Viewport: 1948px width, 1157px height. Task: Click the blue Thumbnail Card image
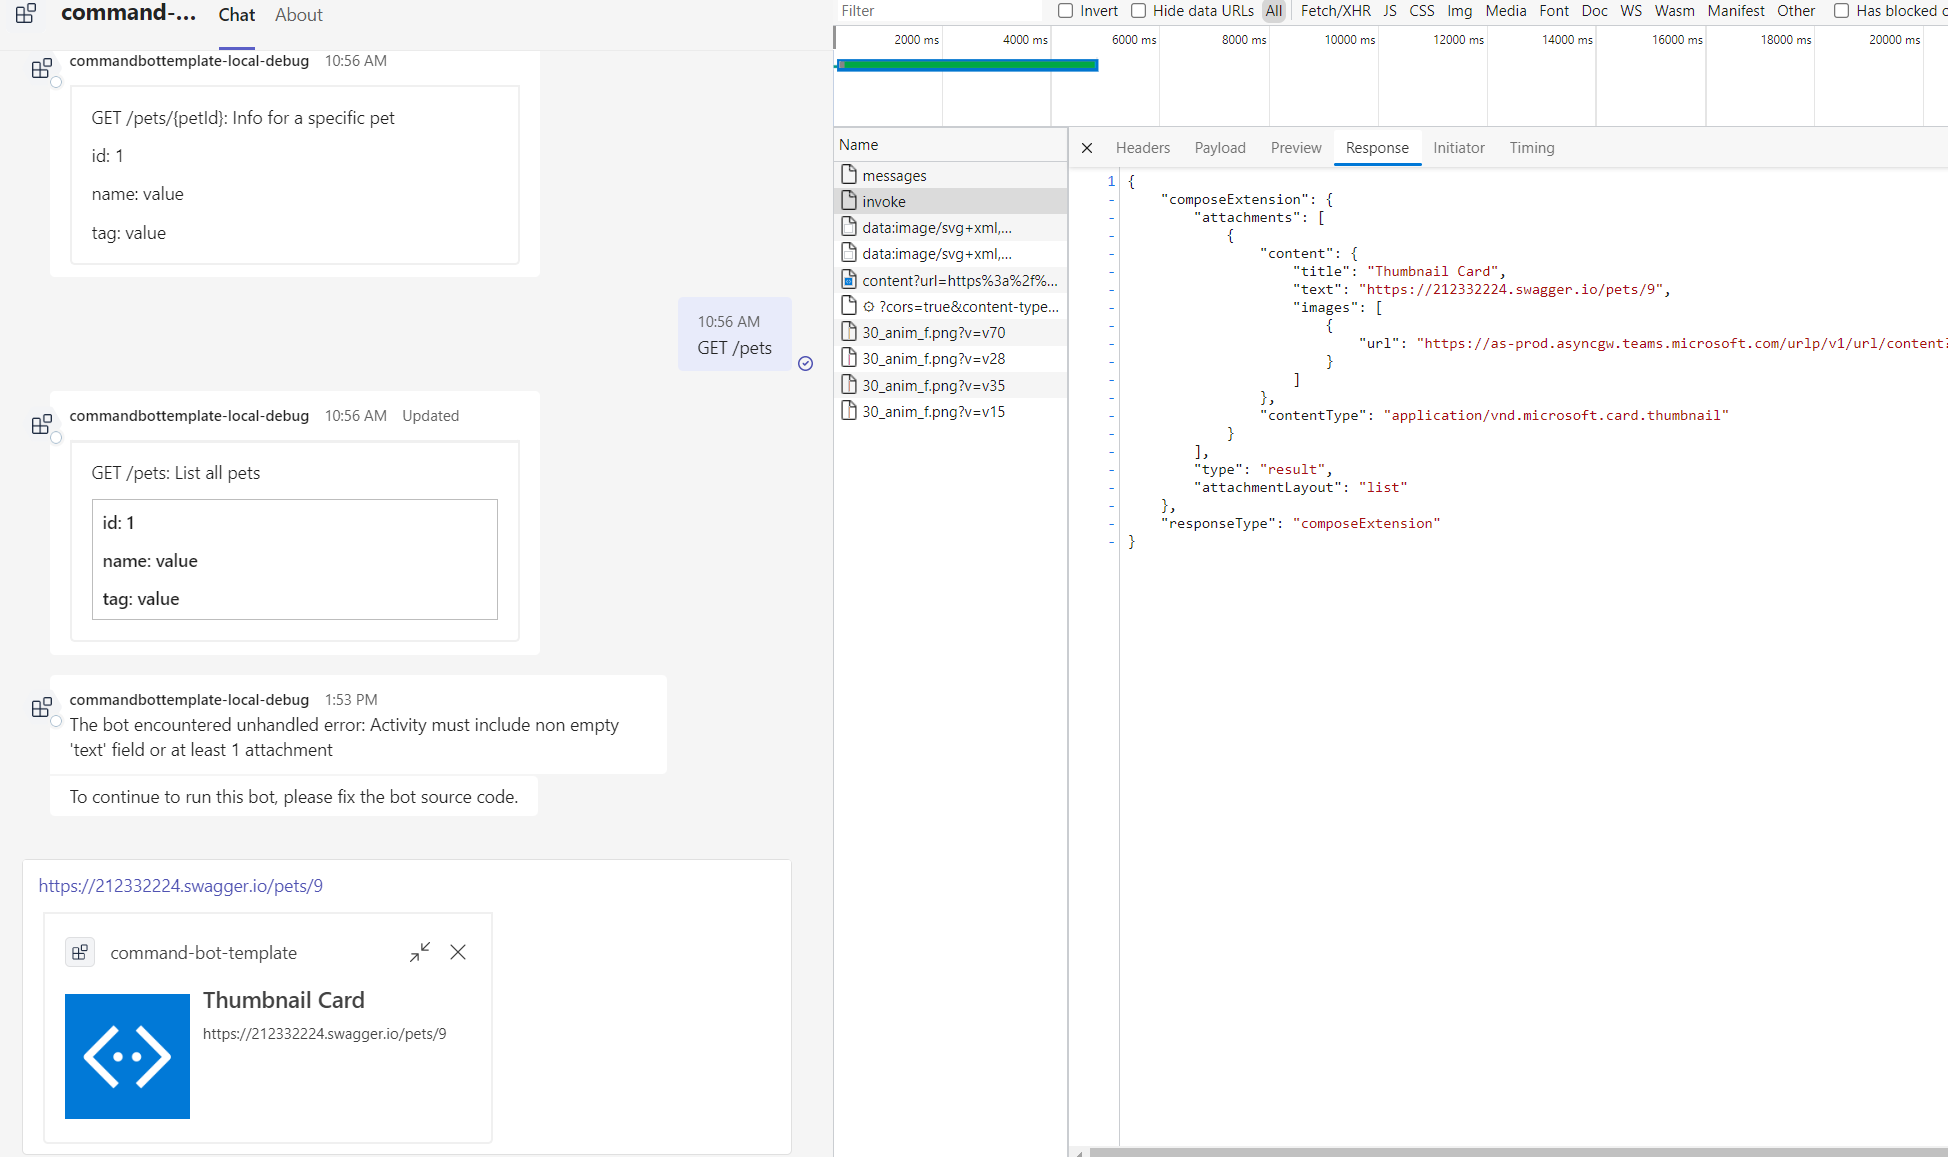(x=127, y=1056)
